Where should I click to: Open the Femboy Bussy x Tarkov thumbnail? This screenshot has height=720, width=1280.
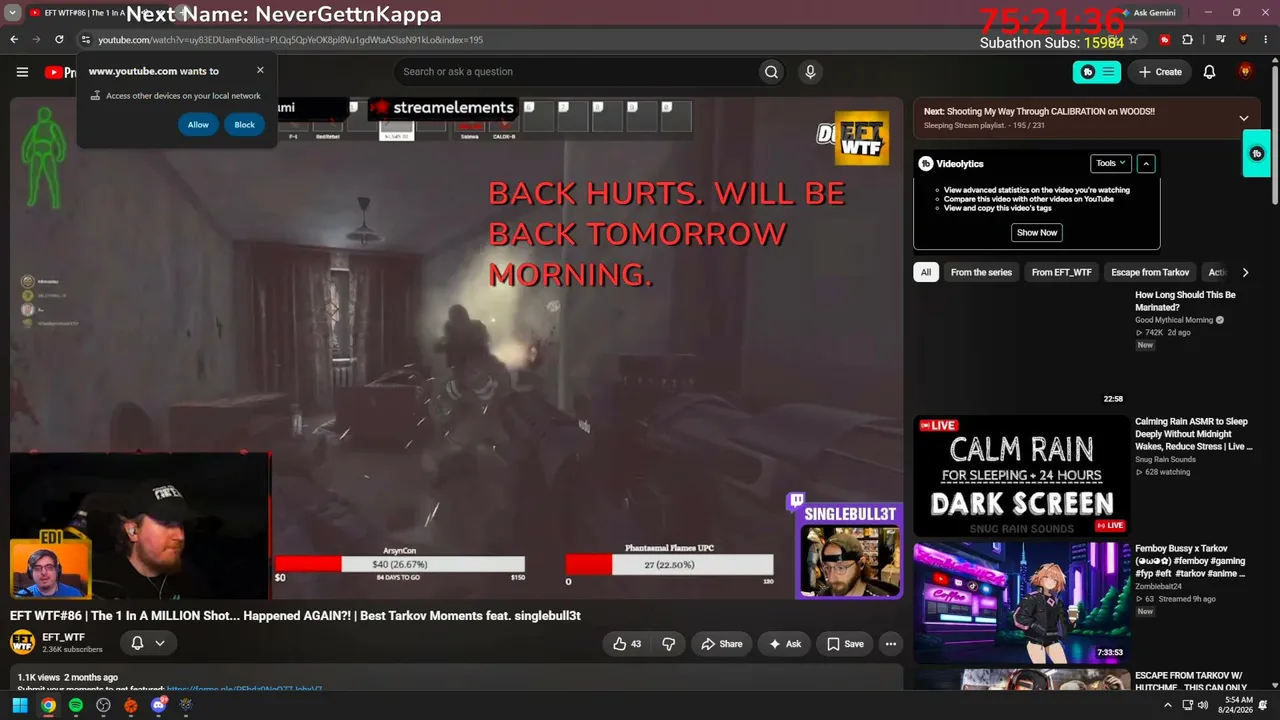(1022, 603)
